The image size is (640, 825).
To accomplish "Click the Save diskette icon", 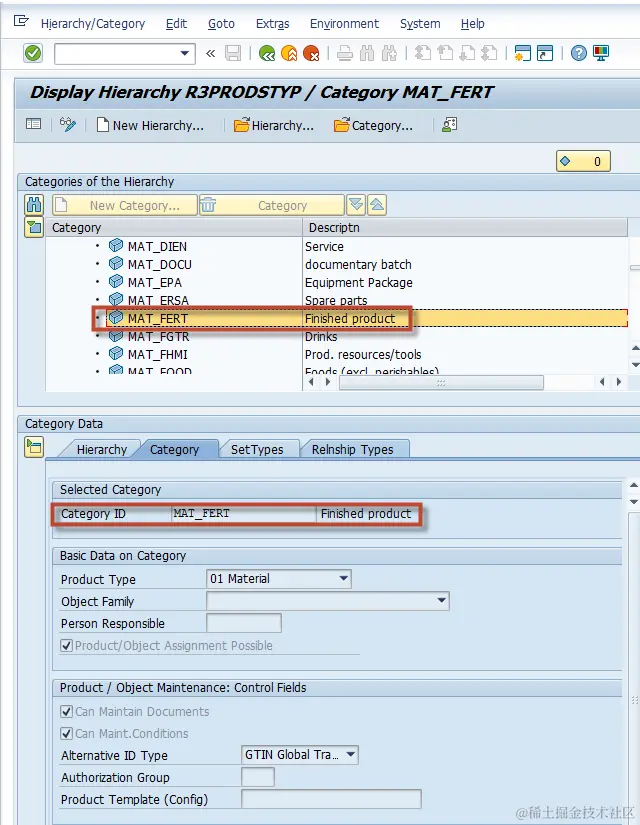I will [x=233, y=53].
